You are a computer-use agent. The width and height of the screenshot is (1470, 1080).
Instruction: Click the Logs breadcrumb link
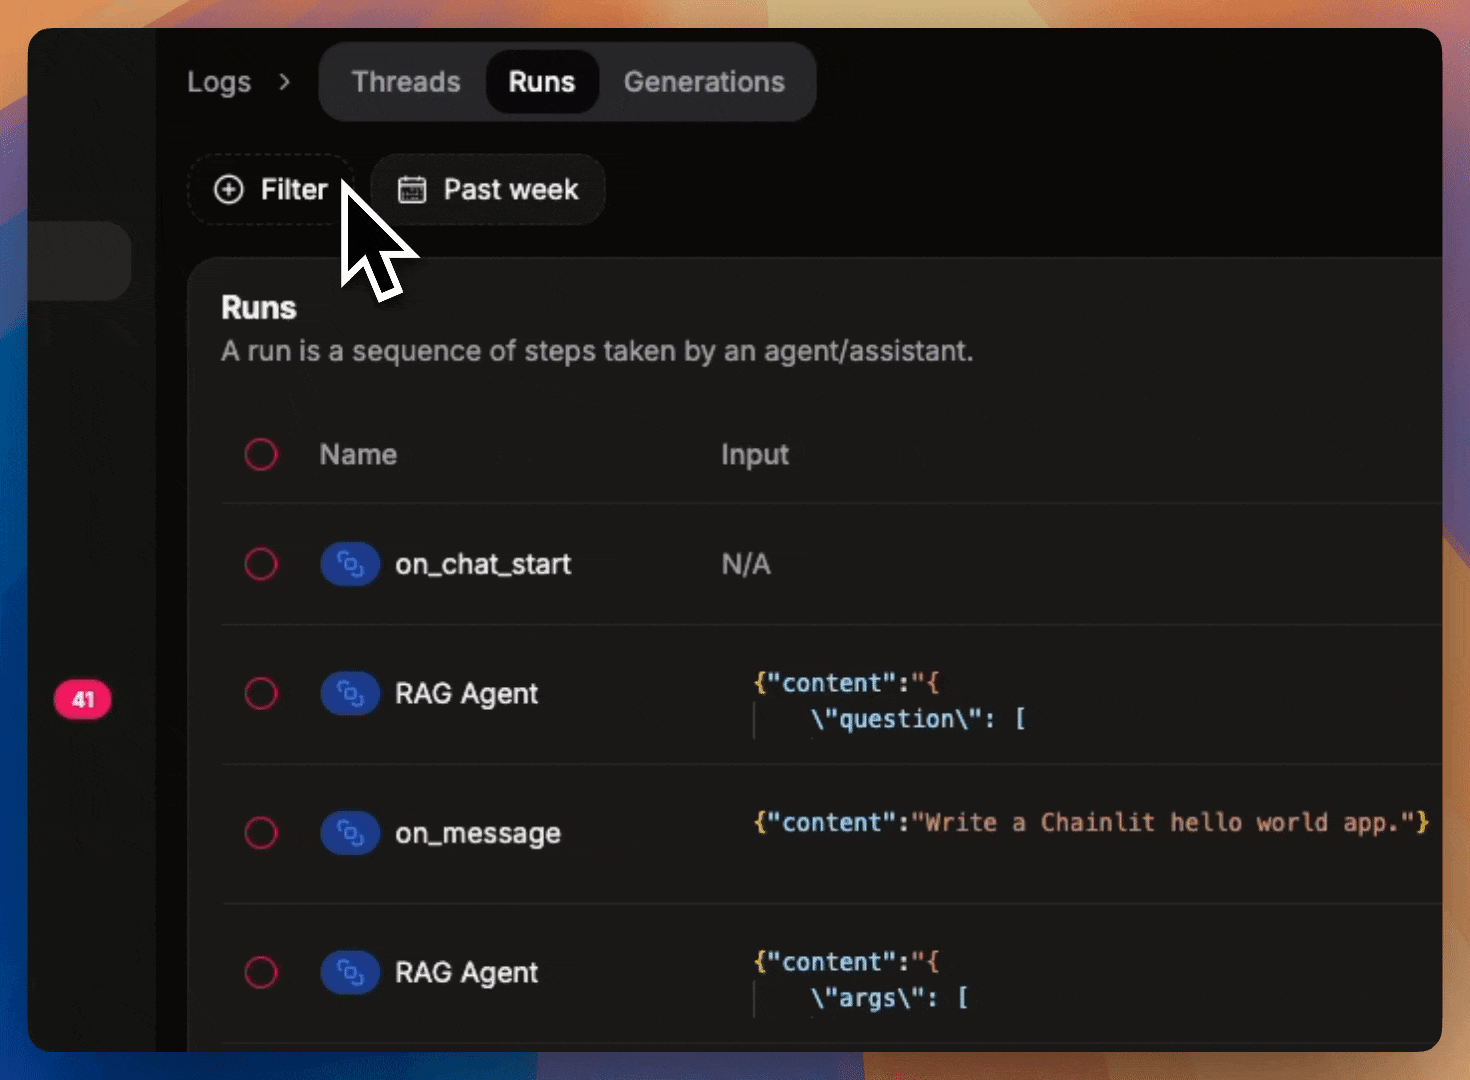pos(219,82)
